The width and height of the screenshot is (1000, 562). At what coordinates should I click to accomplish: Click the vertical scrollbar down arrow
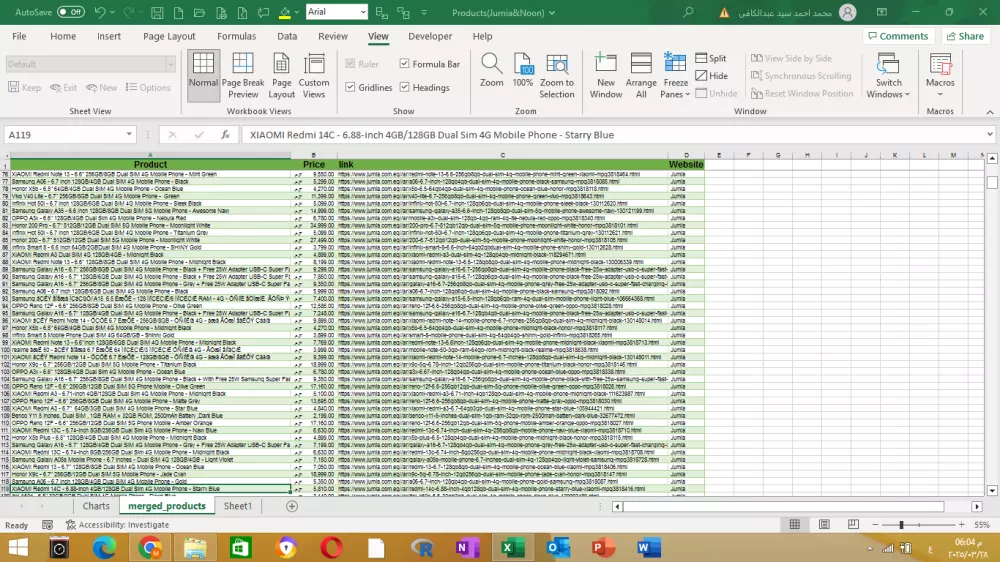[x=992, y=490]
